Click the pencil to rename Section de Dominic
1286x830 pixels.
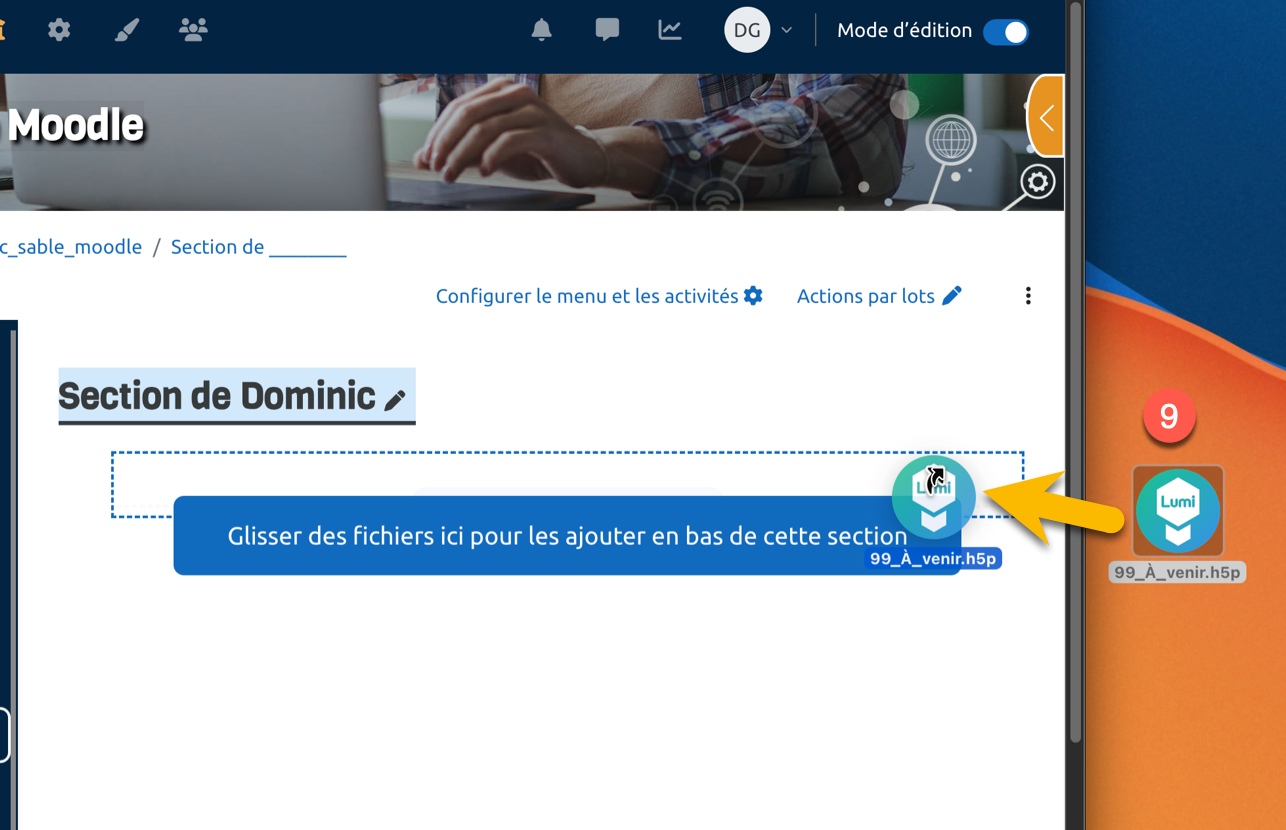(x=395, y=400)
